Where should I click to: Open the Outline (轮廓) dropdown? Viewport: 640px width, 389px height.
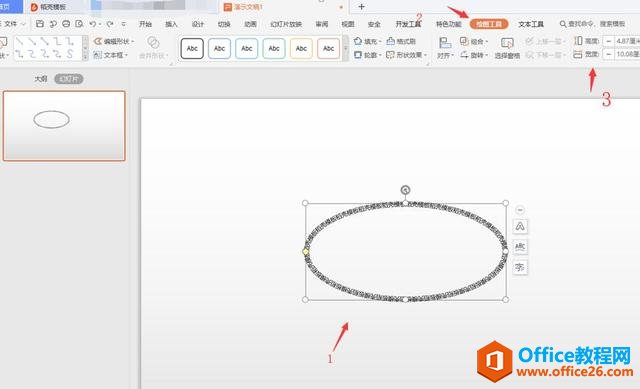pos(367,55)
